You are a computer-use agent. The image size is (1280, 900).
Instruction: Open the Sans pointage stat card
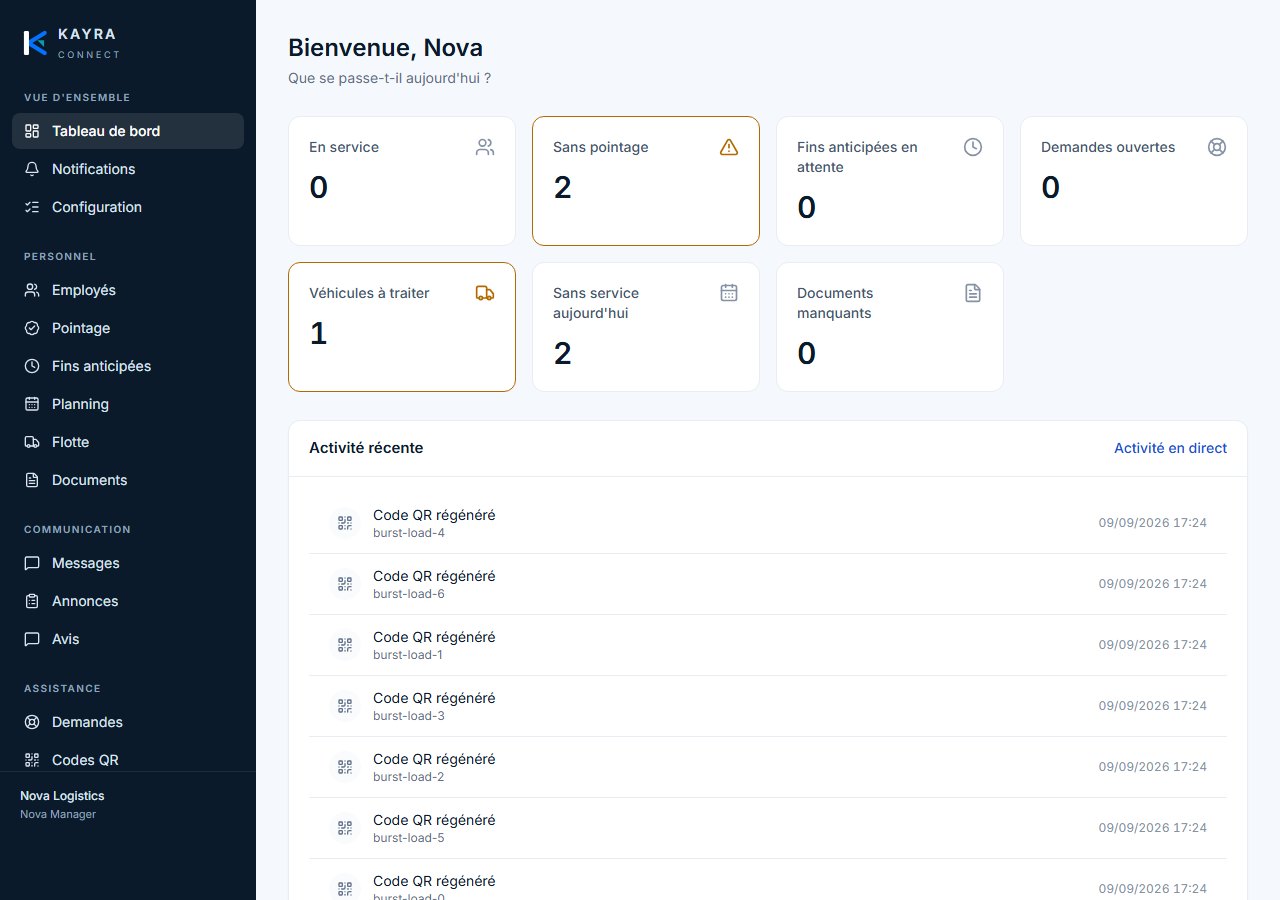(646, 181)
